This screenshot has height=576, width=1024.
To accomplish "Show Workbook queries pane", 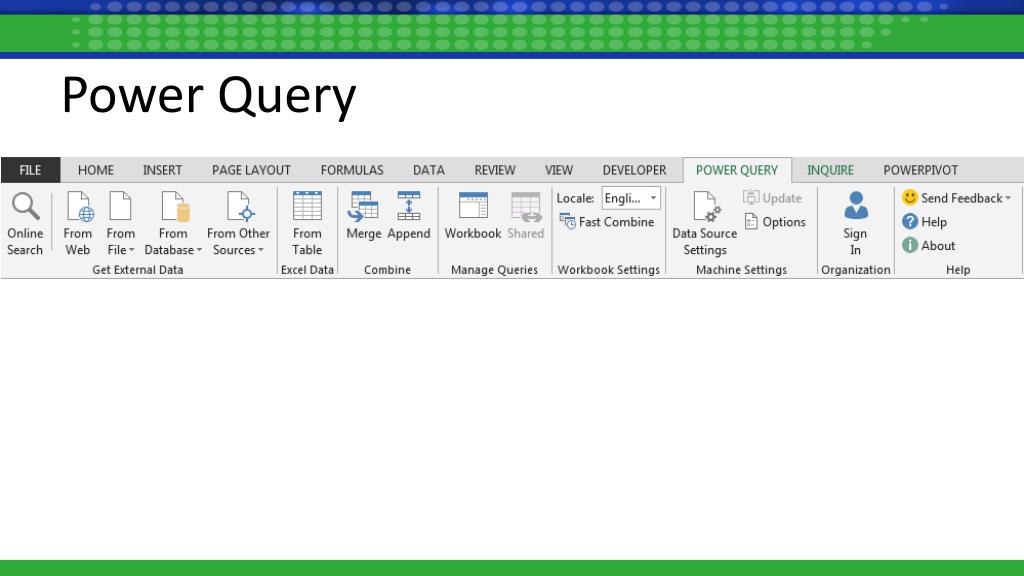I will tap(473, 216).
